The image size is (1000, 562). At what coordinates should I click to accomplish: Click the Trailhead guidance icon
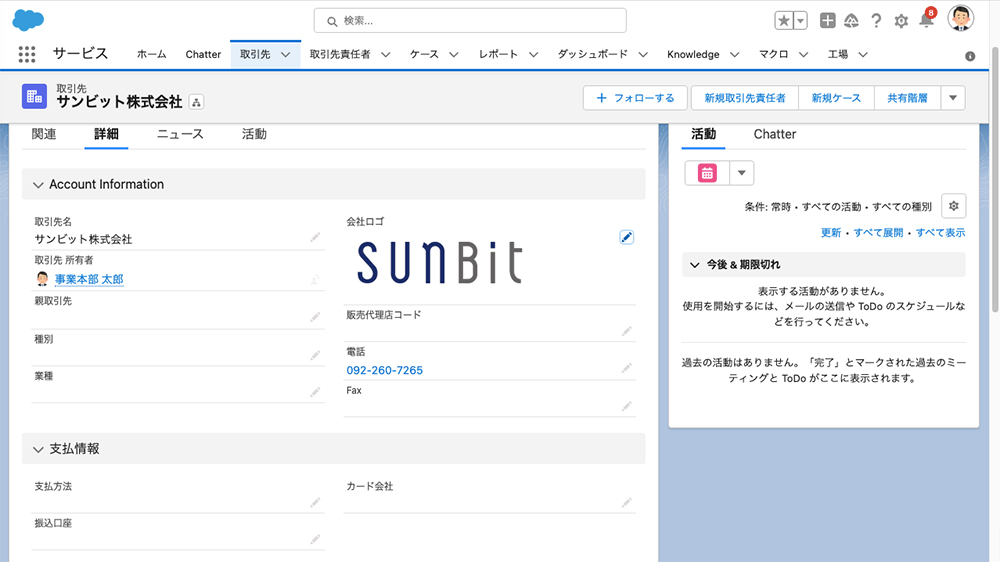click(x=851, y=21)
